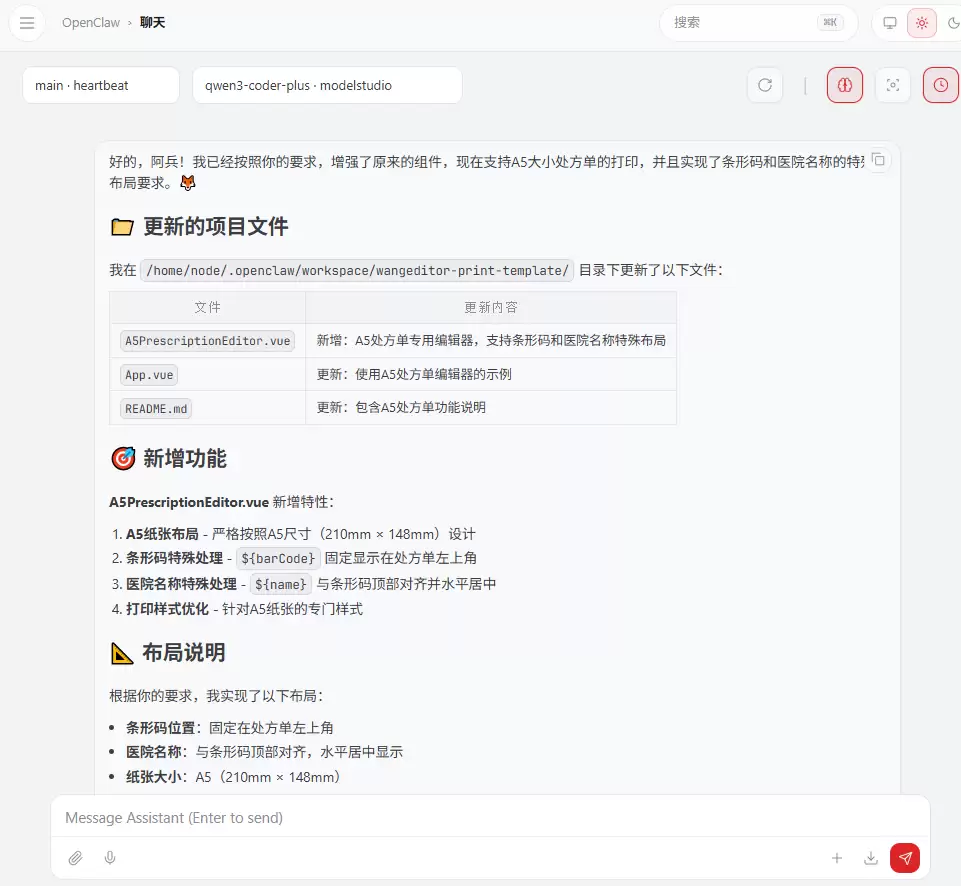Click the plus button near the message box

[x=837, y=858]
